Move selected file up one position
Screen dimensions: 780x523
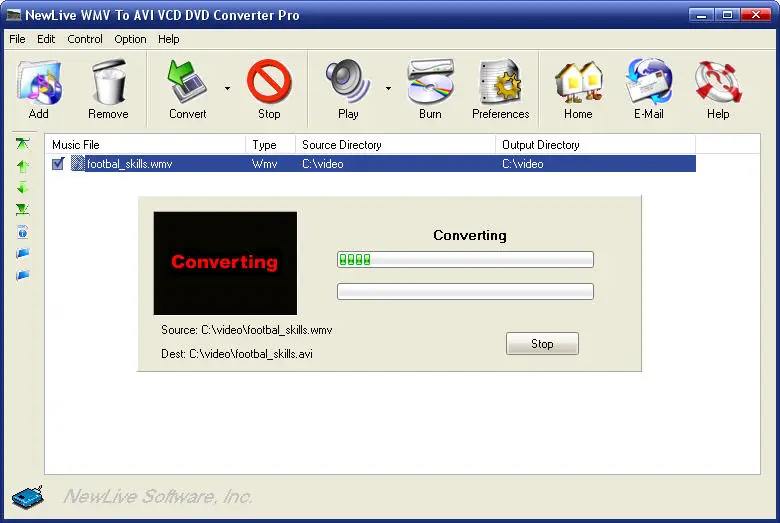(x=22, y=166)
